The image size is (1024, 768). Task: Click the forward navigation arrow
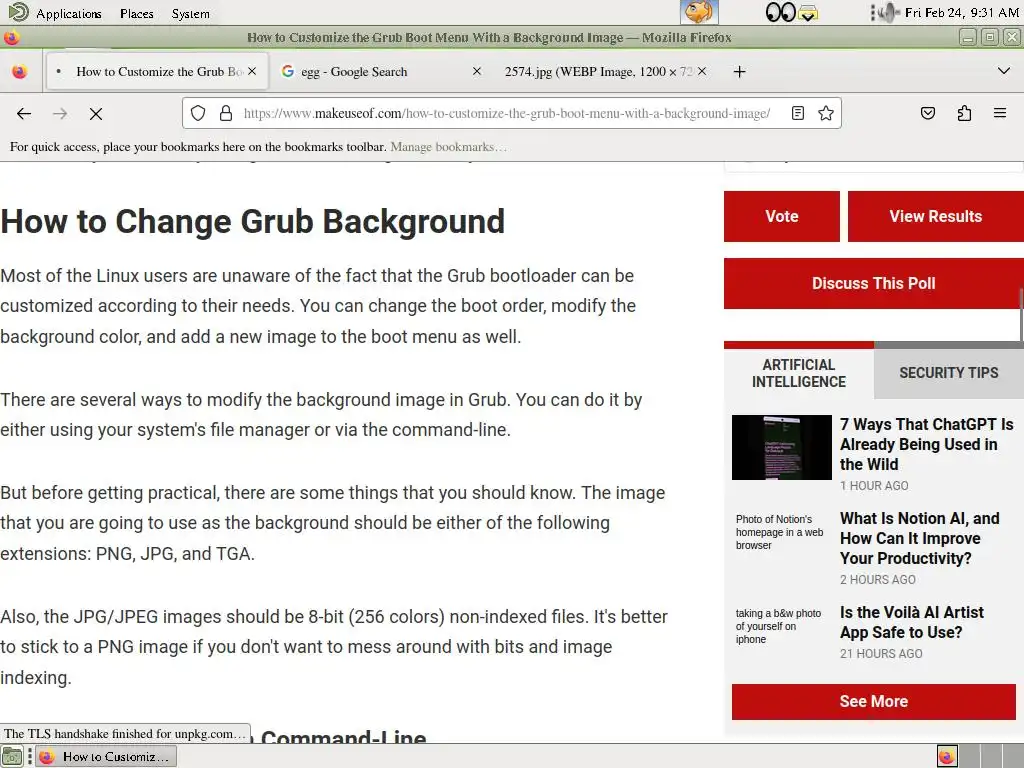(60, 114)
